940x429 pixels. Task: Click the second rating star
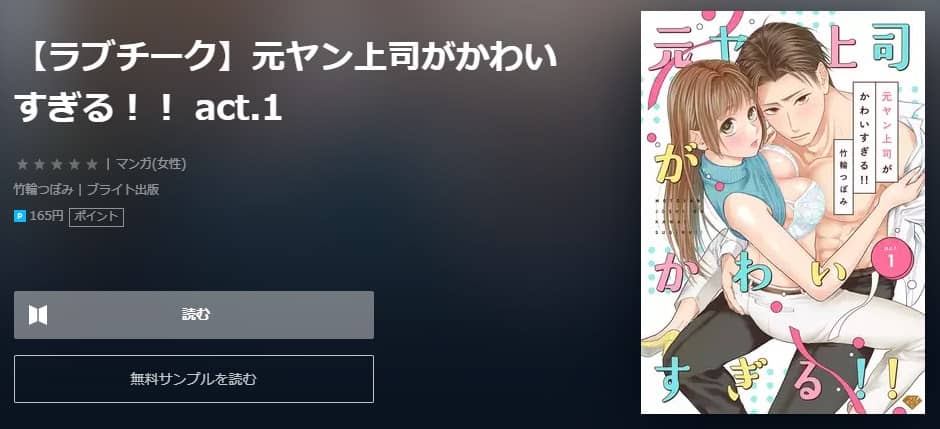click(40, 164)
